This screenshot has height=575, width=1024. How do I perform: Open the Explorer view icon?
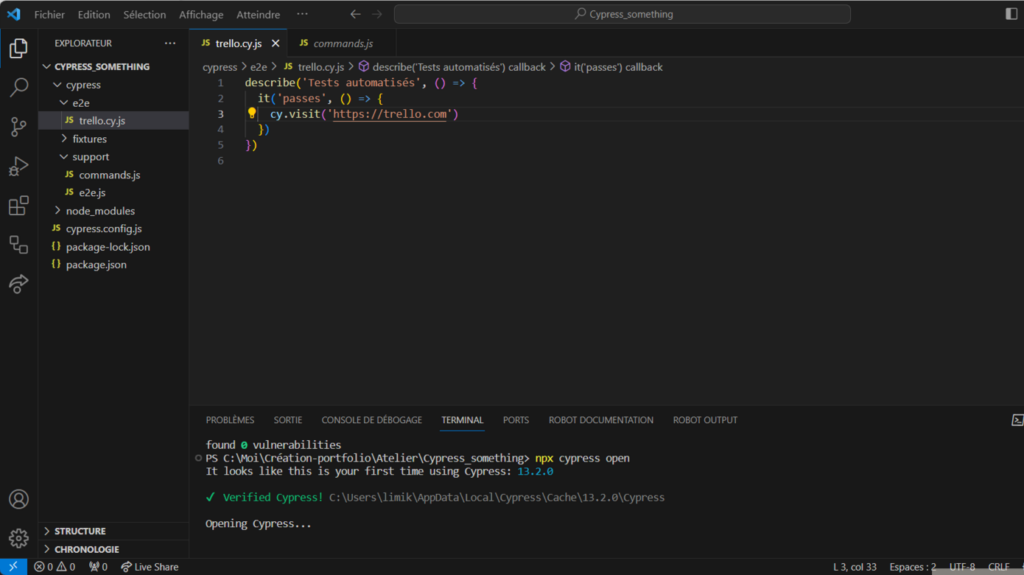click(x=18, y=49)
